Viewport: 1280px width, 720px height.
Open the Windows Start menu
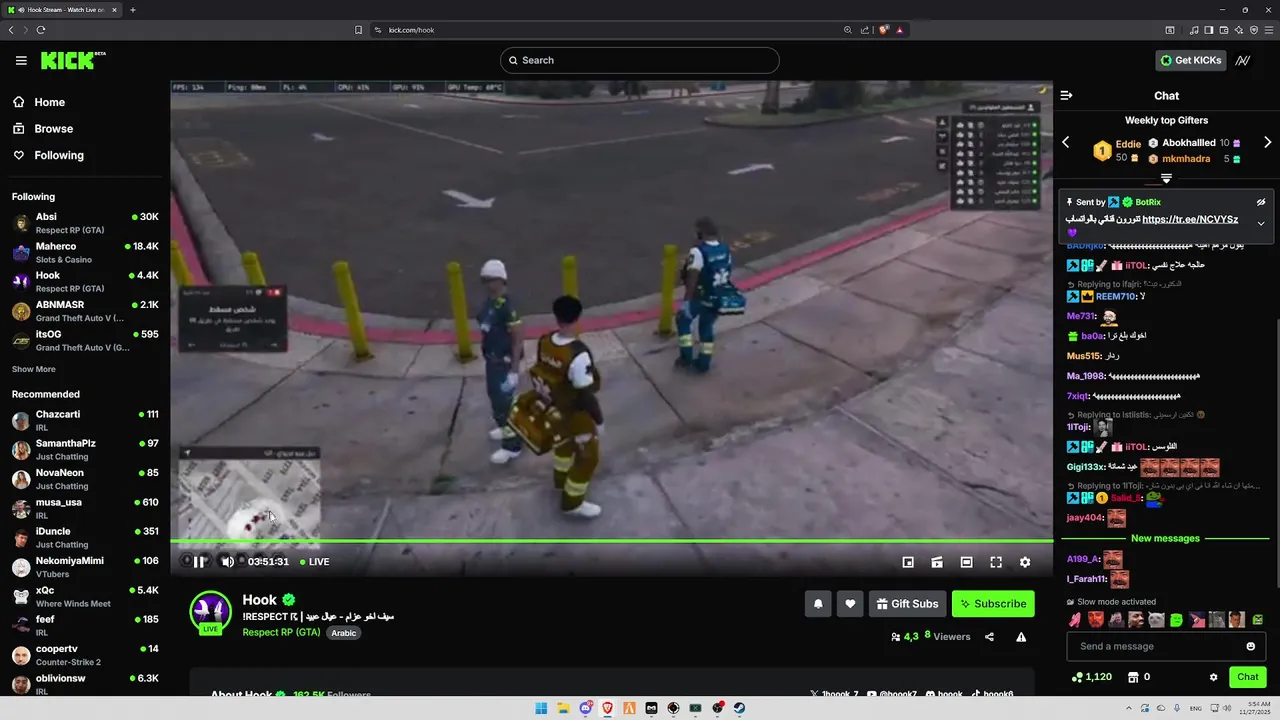point(541,708)
